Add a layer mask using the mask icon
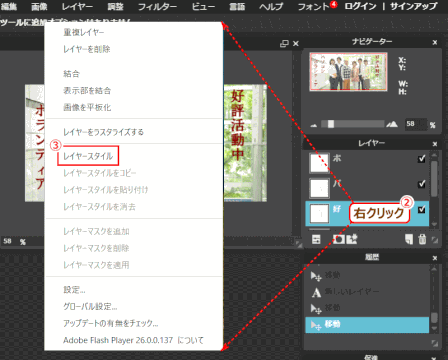 coord(339,239)
